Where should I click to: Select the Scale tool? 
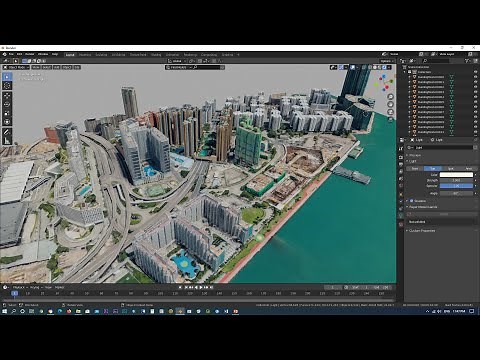point(7,113)
